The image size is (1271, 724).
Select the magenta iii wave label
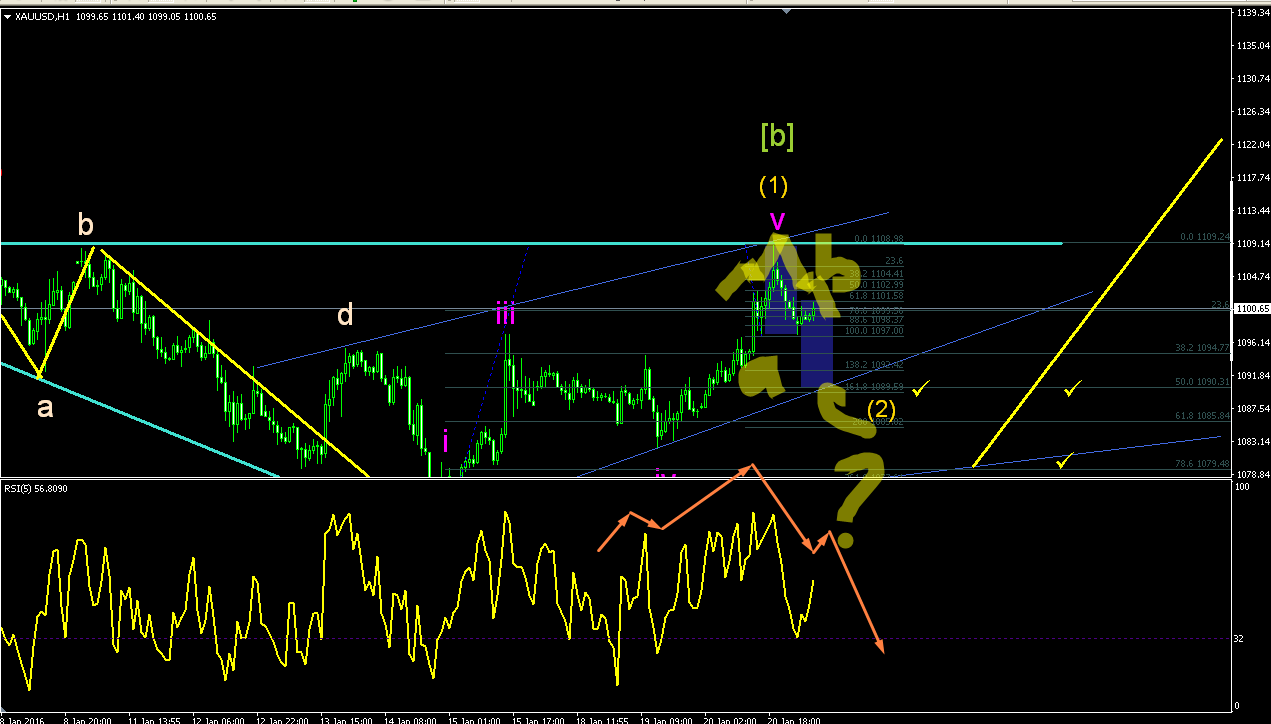[x=505, y=315]
